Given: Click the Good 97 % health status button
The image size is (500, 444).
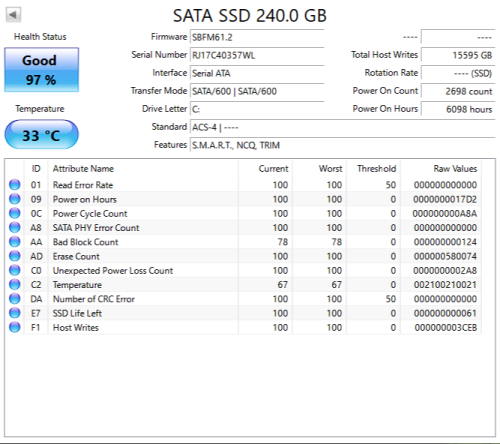Looking at the screenshot, I should pyautogui.click(x=41, y=70).
